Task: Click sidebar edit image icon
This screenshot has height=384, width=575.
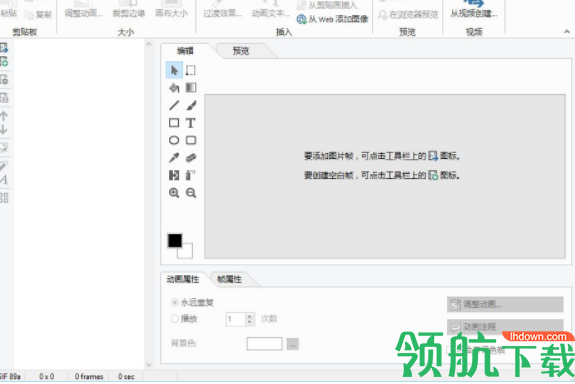Action: coord(4,147)
